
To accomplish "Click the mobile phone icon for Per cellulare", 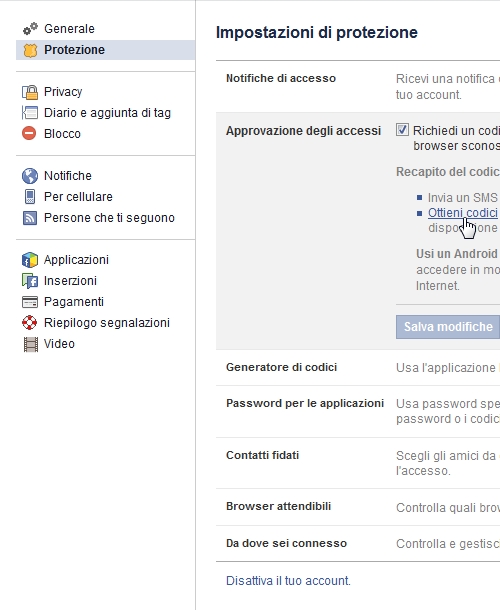I will 30,197.
